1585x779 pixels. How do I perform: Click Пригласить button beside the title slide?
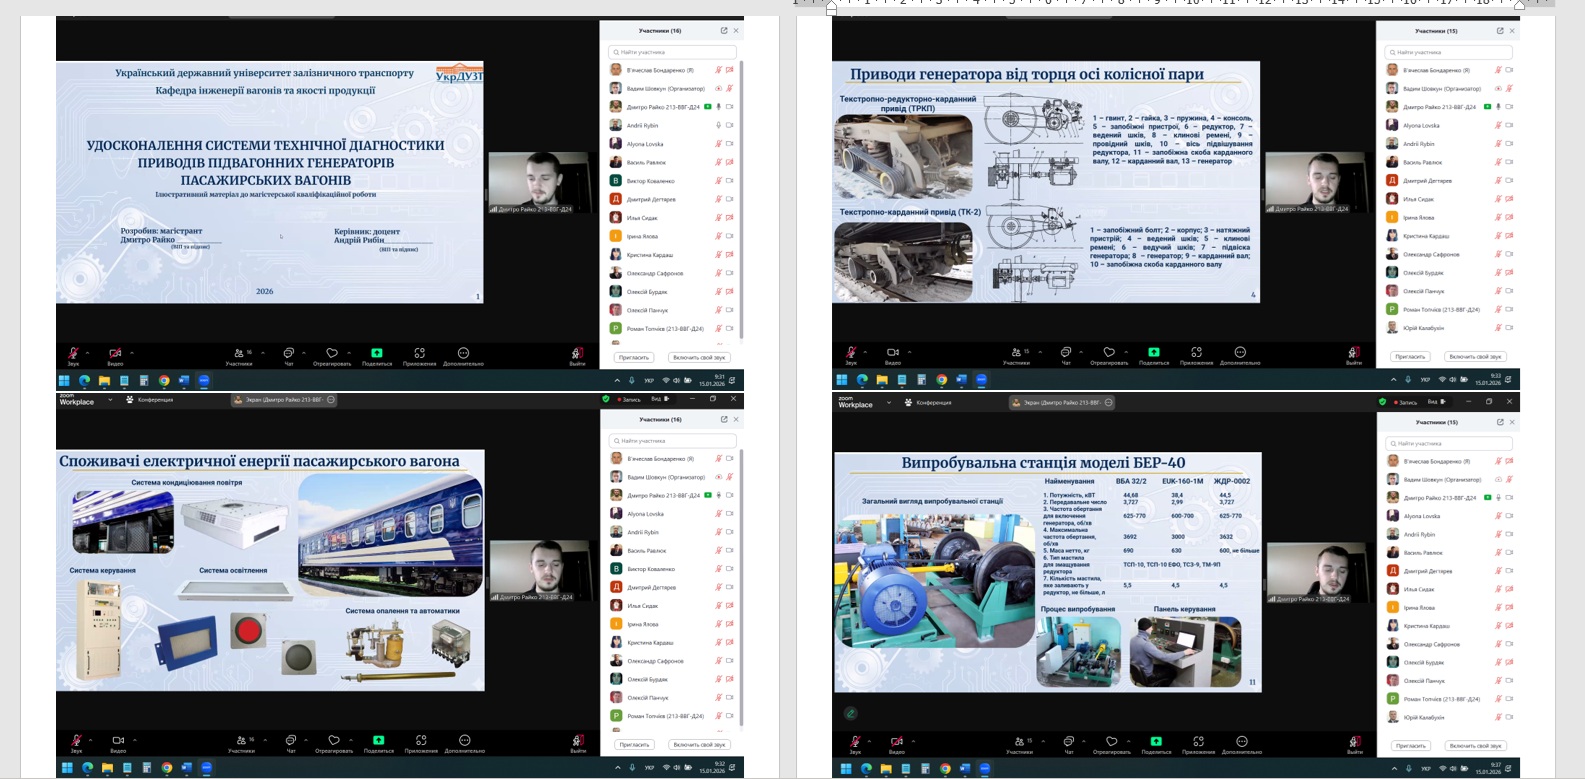coord(634,357)
